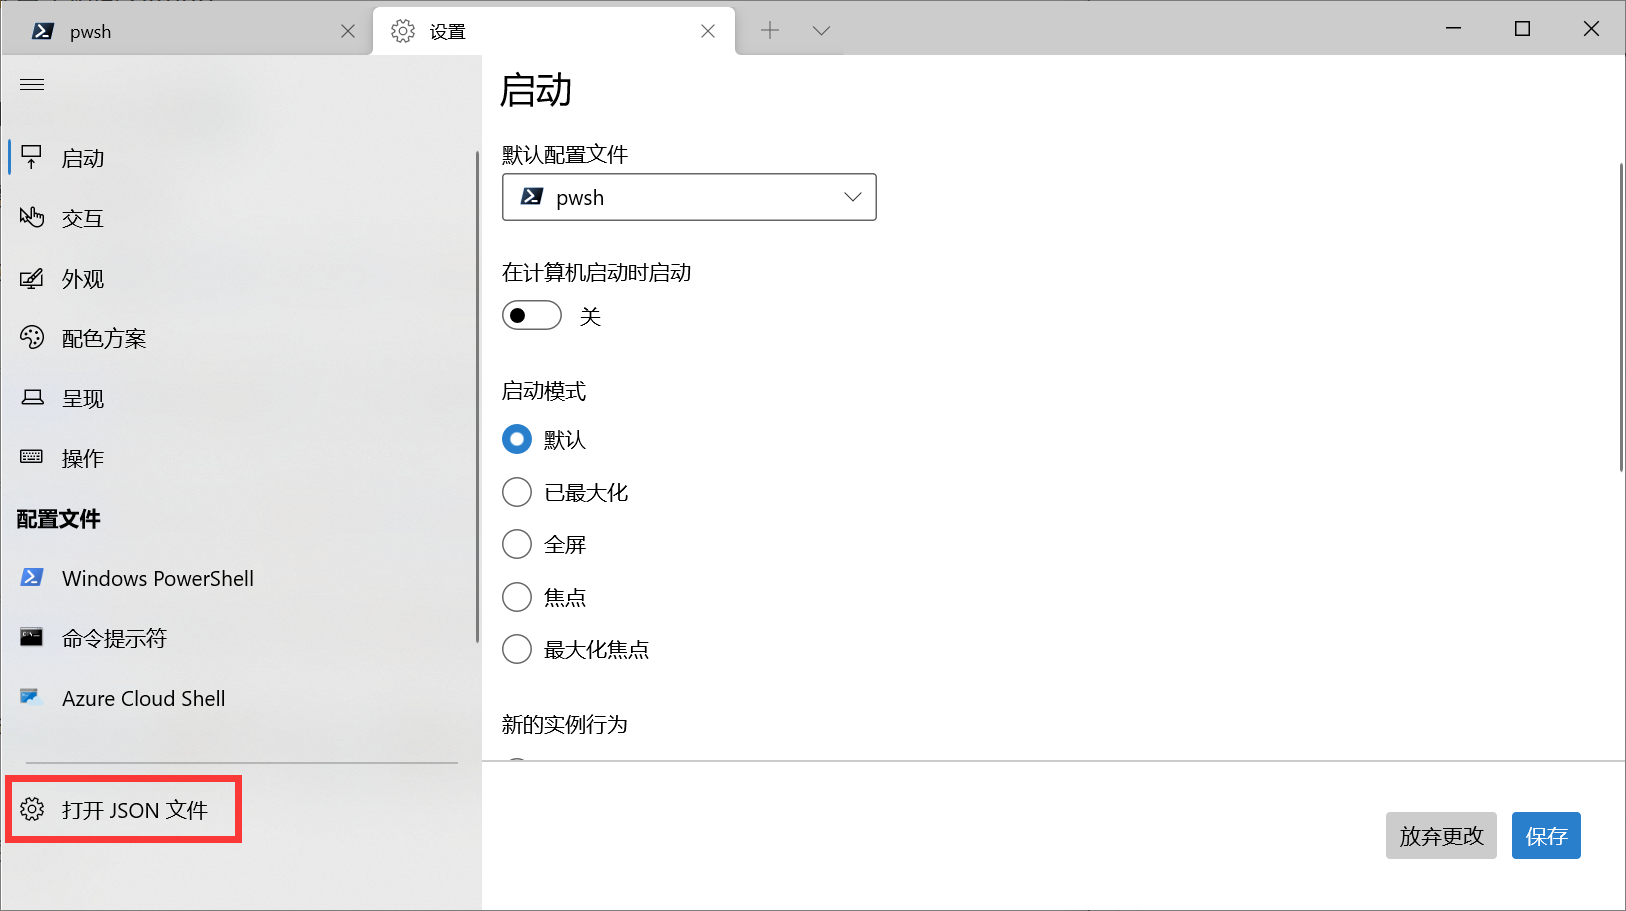
Task: Open the 交互 settings page
Action: click(x=240, y=218)
